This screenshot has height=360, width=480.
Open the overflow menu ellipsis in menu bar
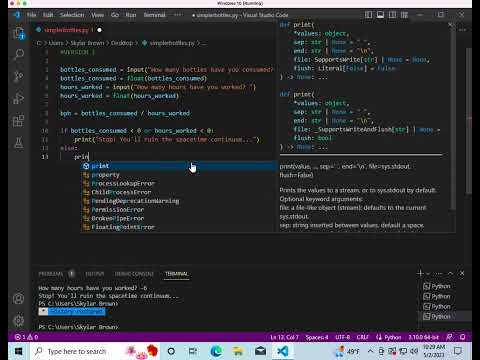point(178,15)
